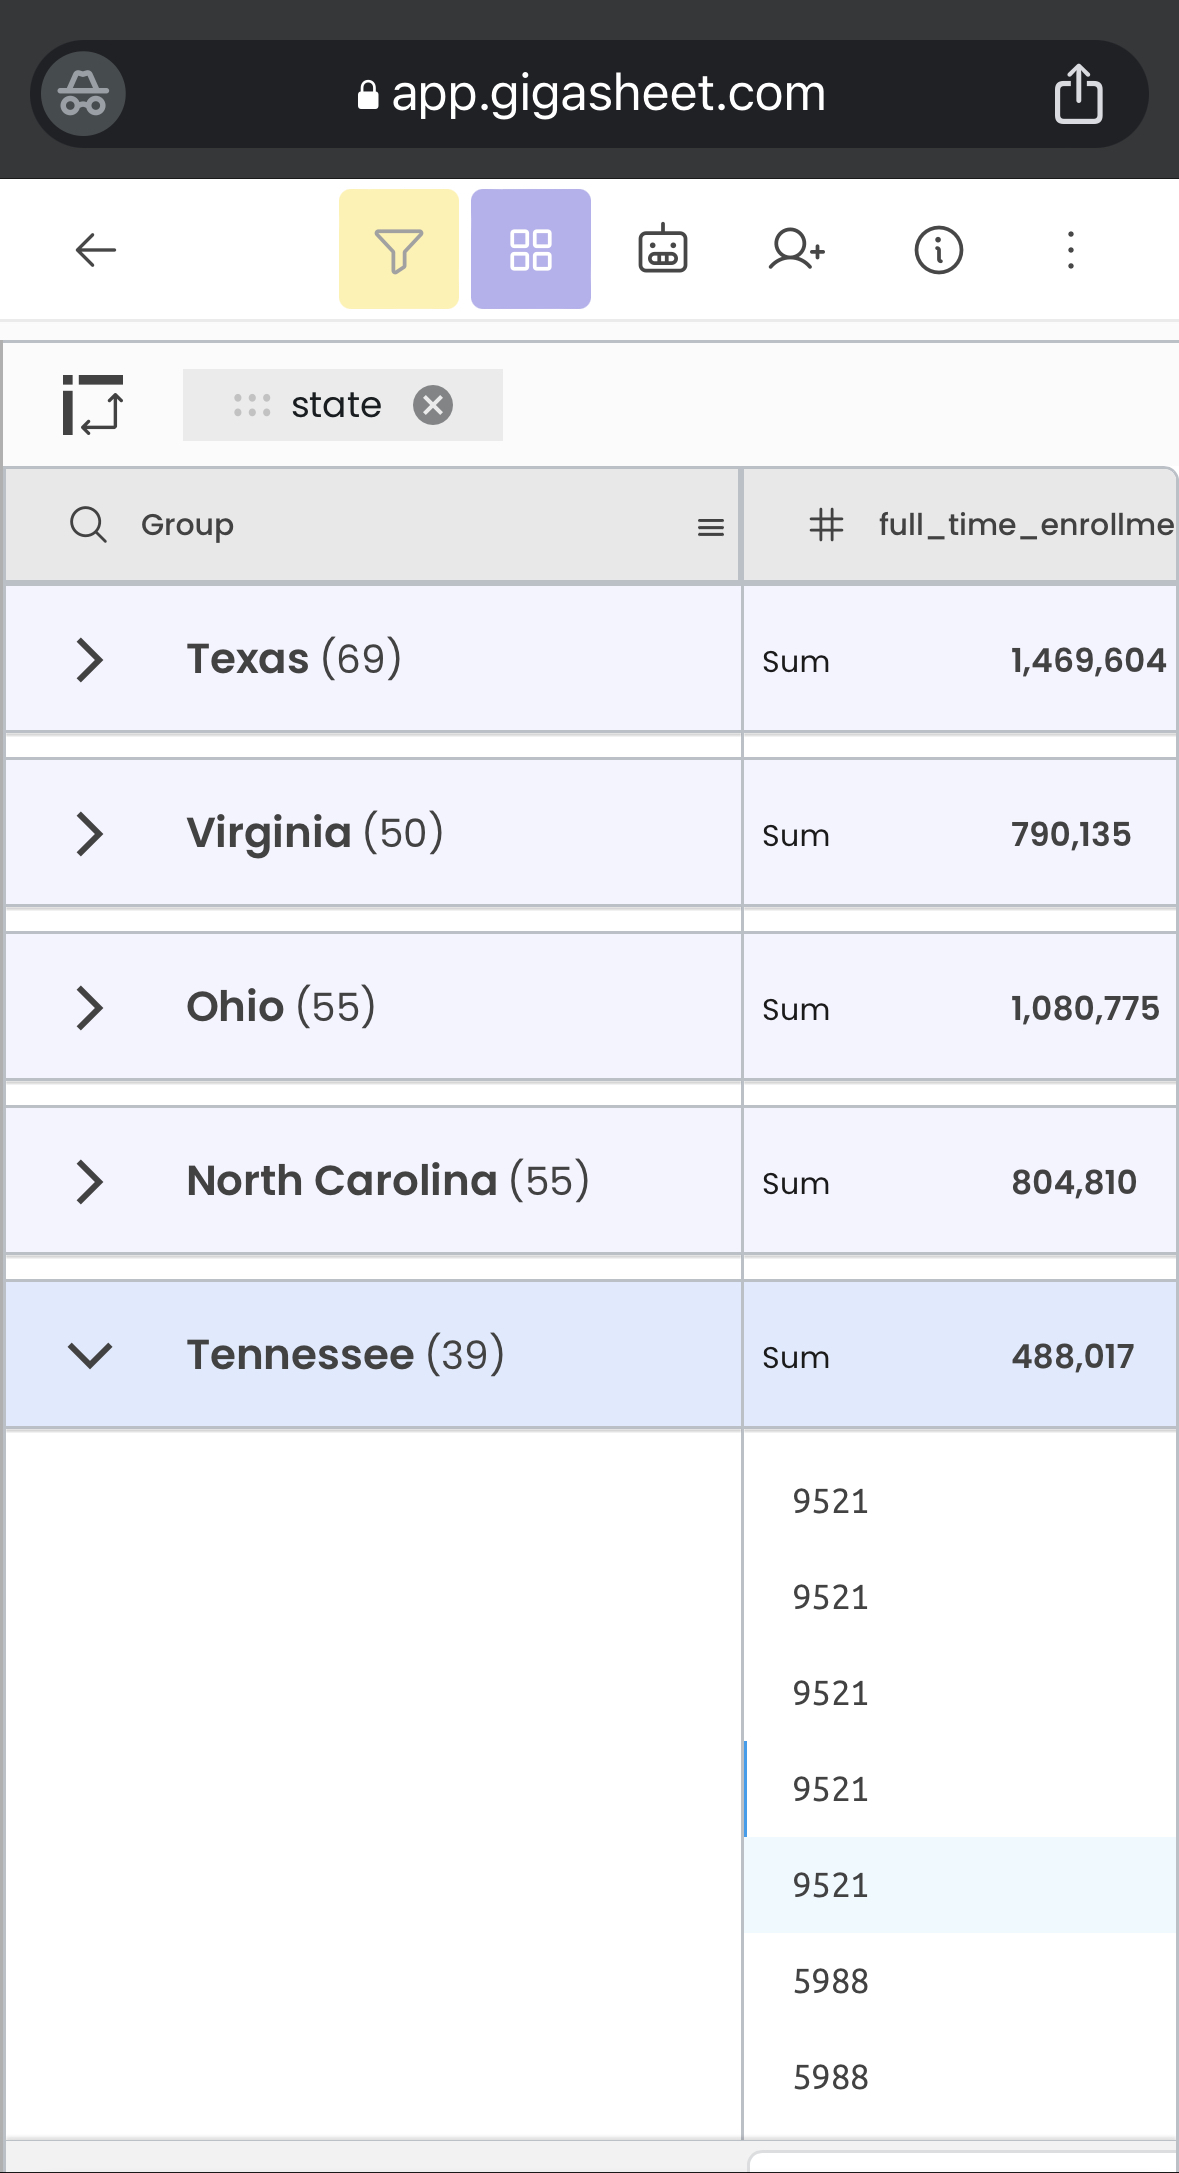1179x2173 pixels.
Task: Select the first 5988 cell
Action: tap(831, 1981)
